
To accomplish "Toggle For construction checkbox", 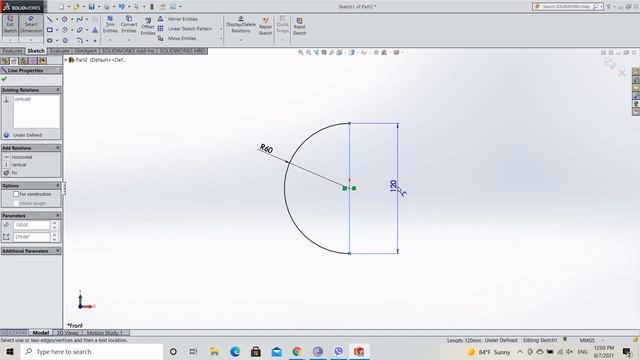I will click(16, 194).
